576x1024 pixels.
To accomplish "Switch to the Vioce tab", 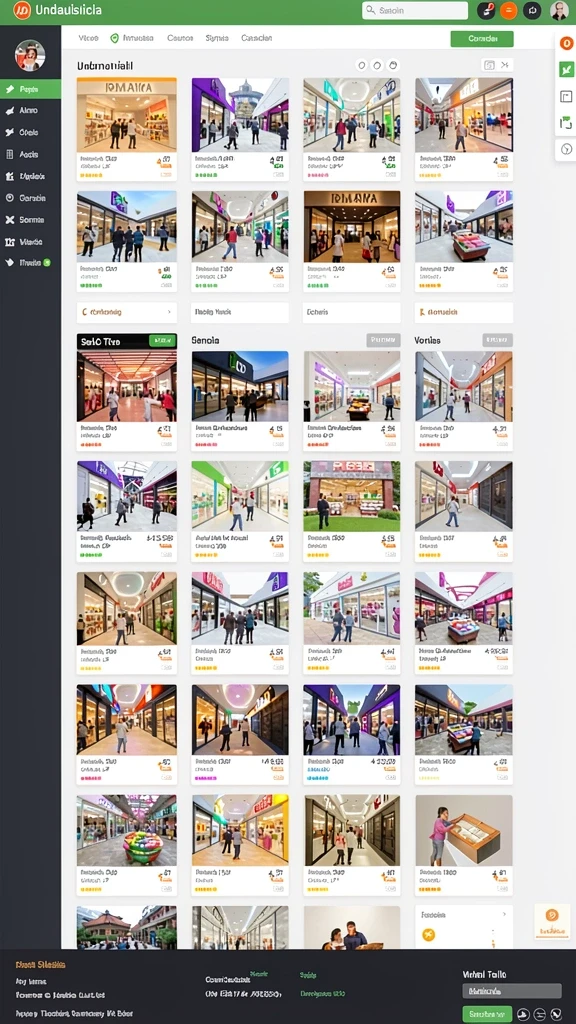I will coord(88,38).
